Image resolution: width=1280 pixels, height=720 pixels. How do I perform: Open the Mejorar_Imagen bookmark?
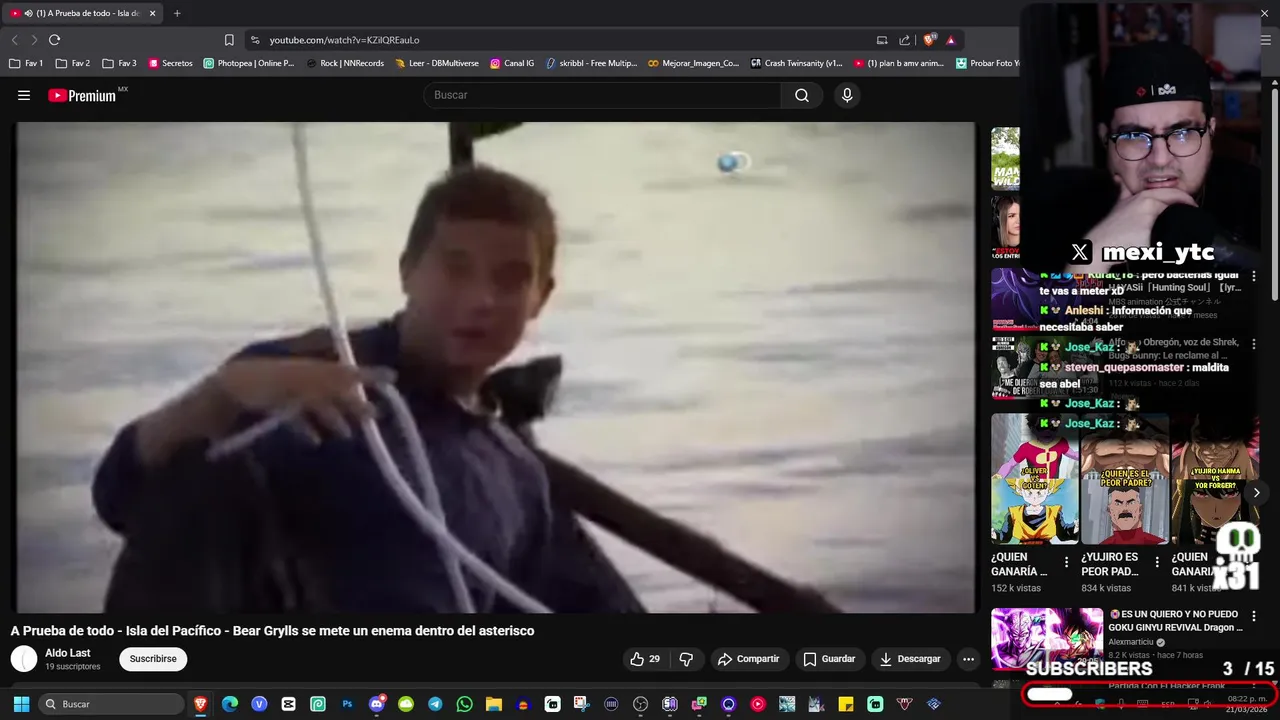point(693,63)
